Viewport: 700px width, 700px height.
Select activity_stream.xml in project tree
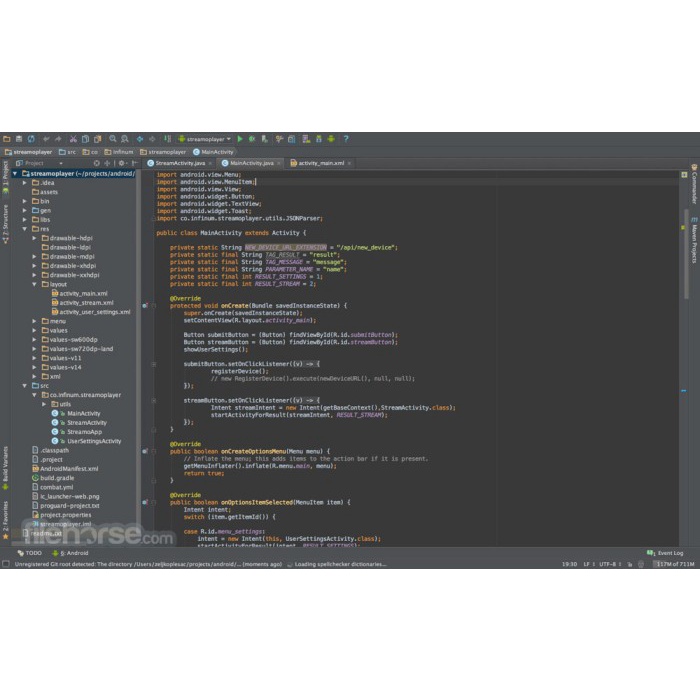[x=83, y=303]
